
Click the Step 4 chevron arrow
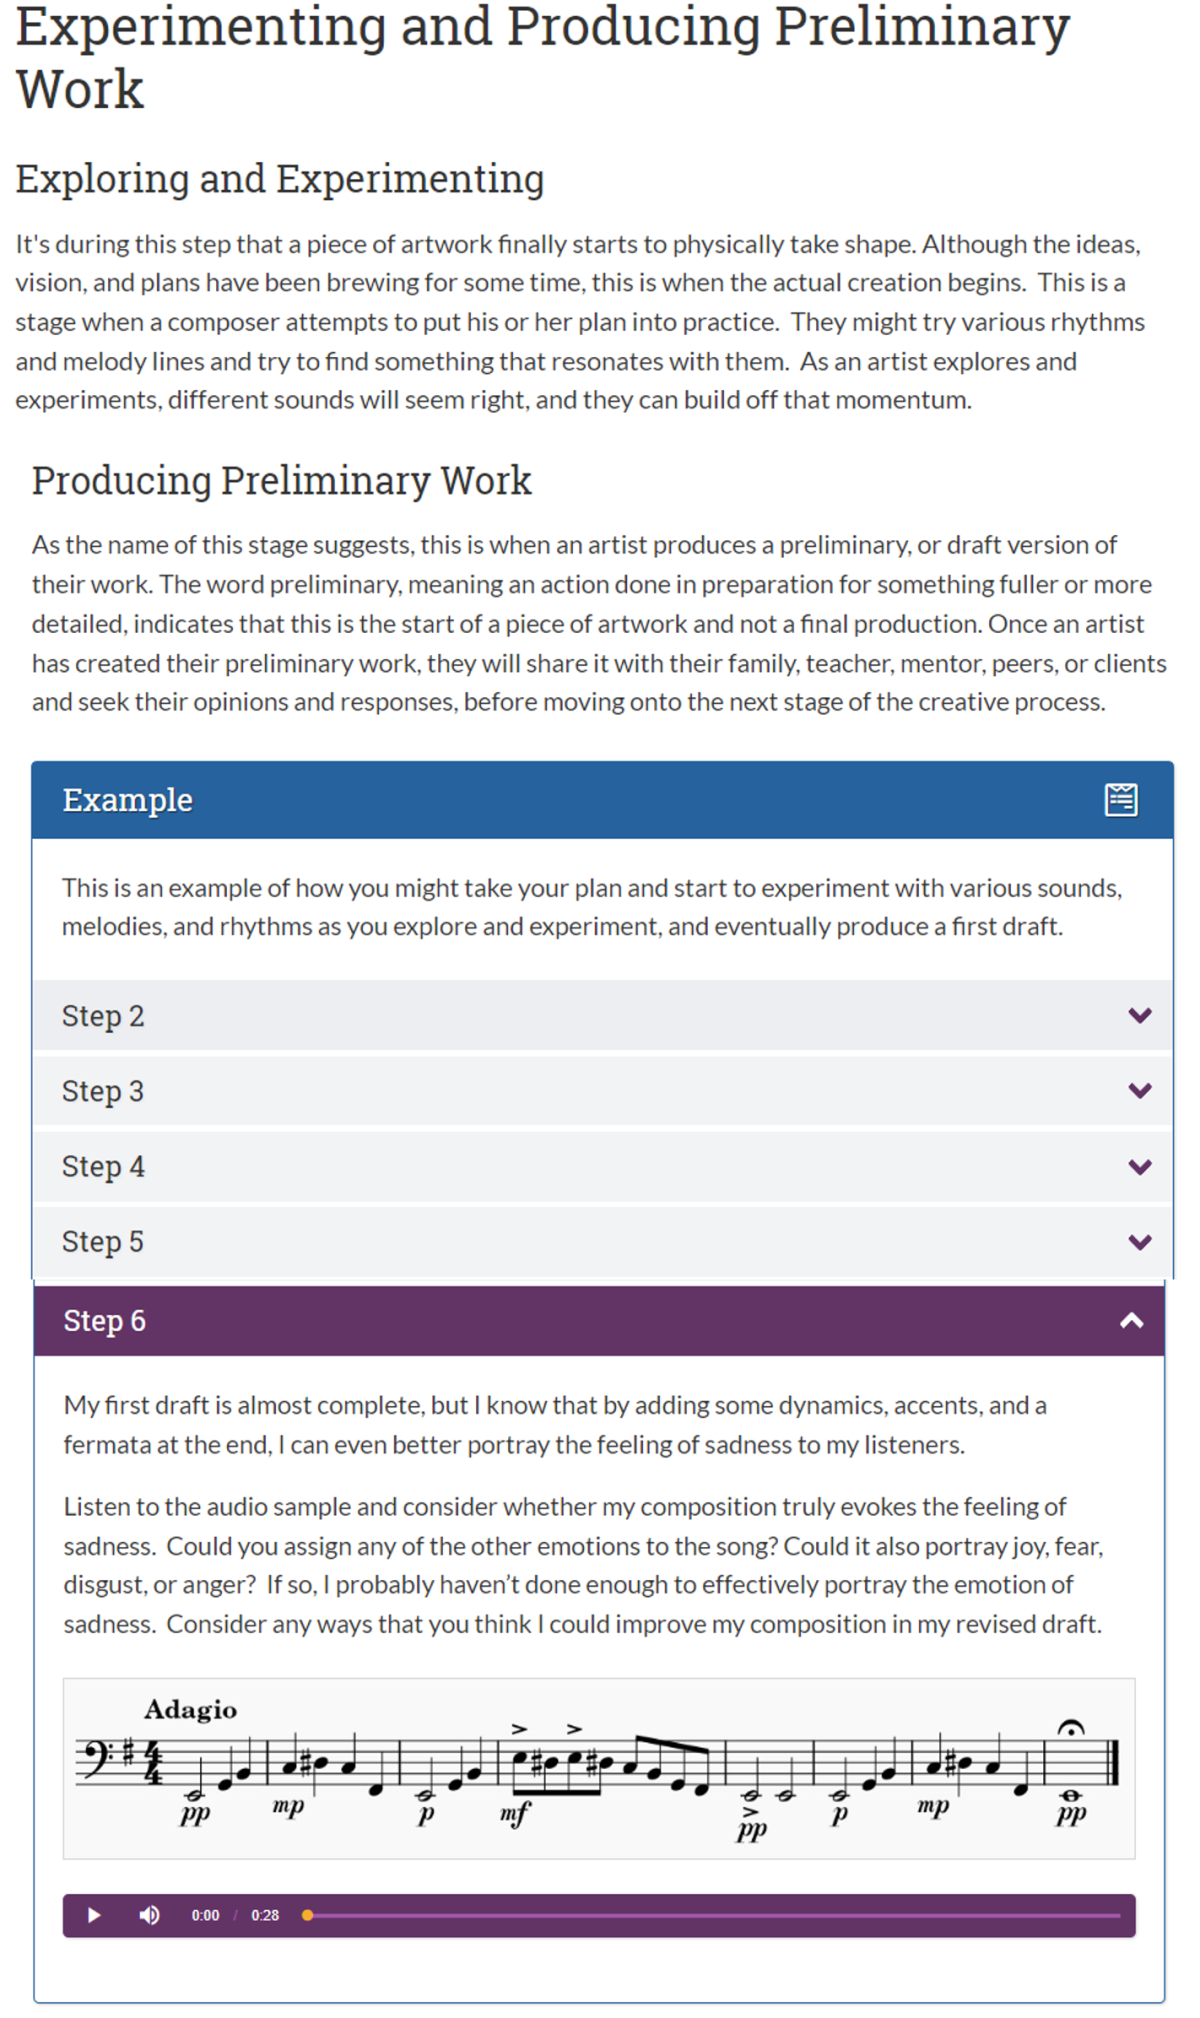click(x=1139, y=1167)
